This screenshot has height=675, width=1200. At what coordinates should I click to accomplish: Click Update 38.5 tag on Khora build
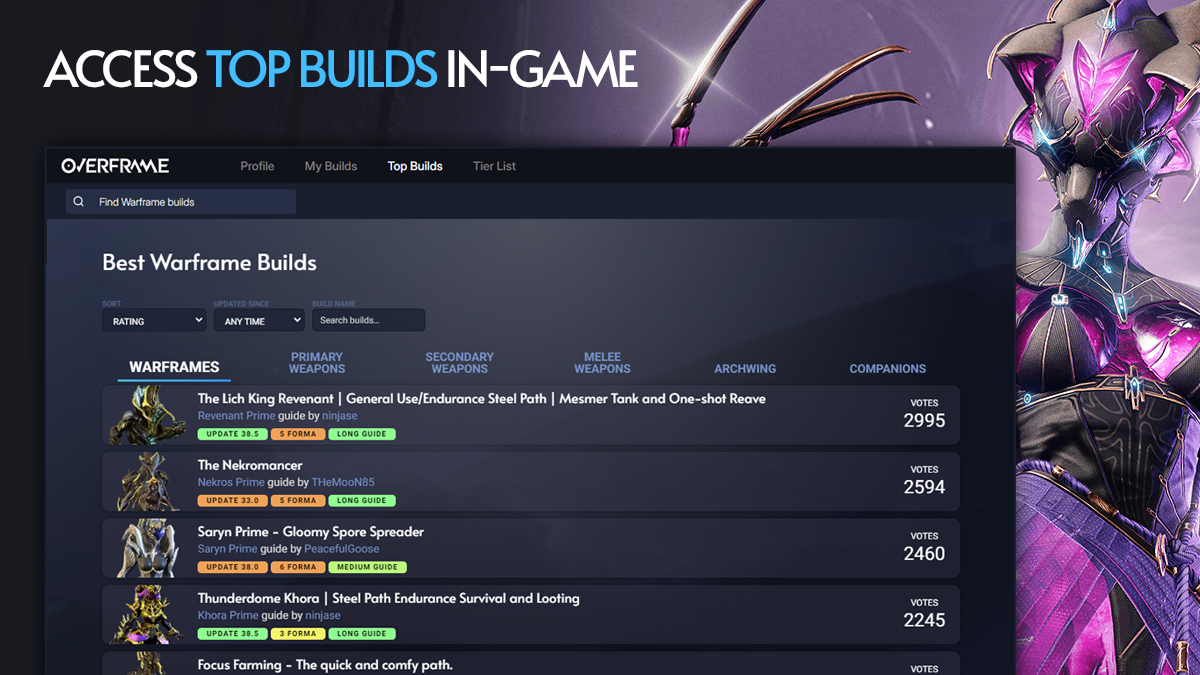231,633
